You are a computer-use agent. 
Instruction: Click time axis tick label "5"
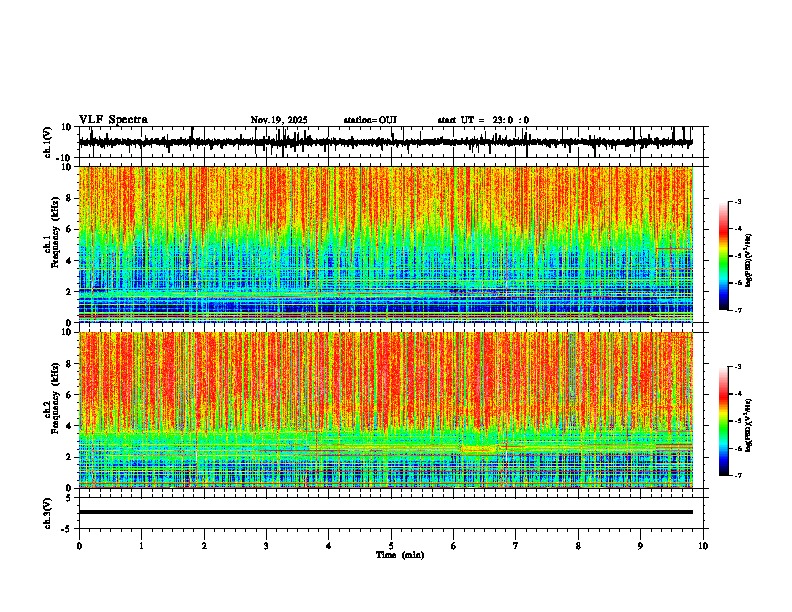pos(391,546)
